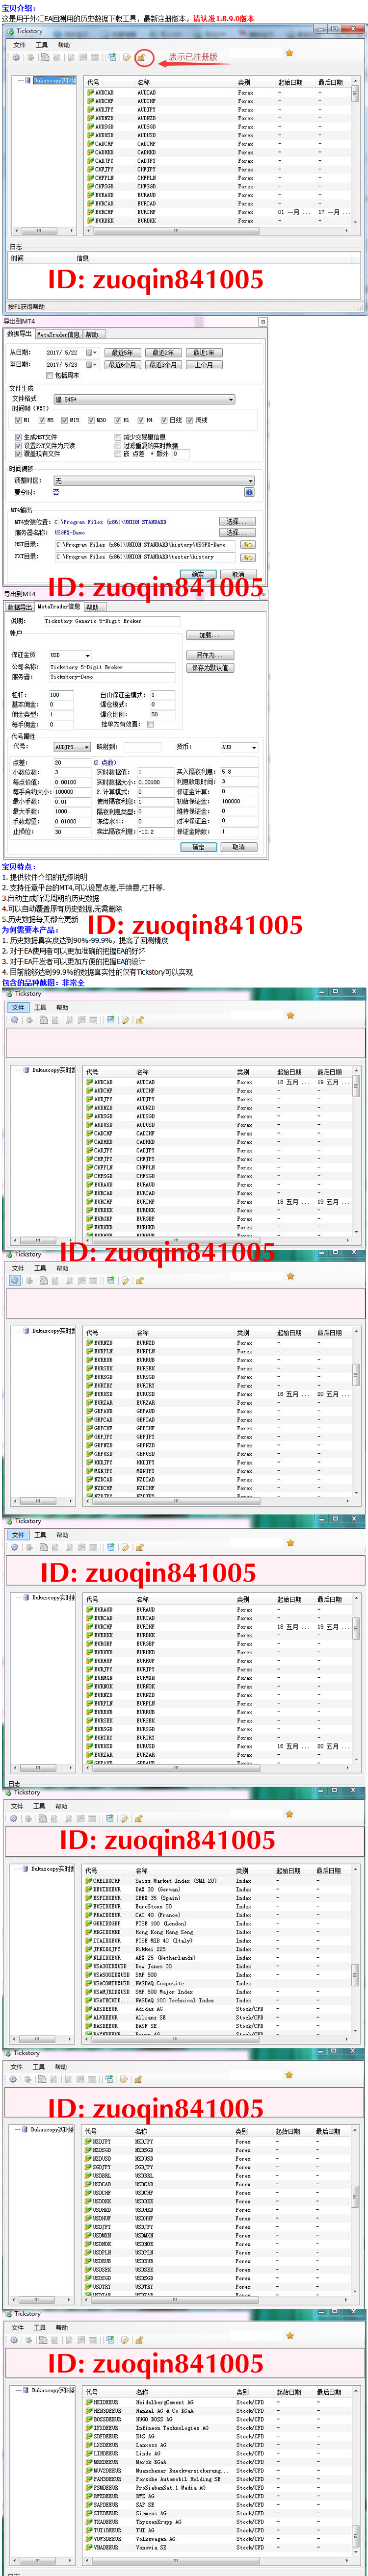
Task: Uncheck the 生成HST文件 option
Action: tap(18, 437)
